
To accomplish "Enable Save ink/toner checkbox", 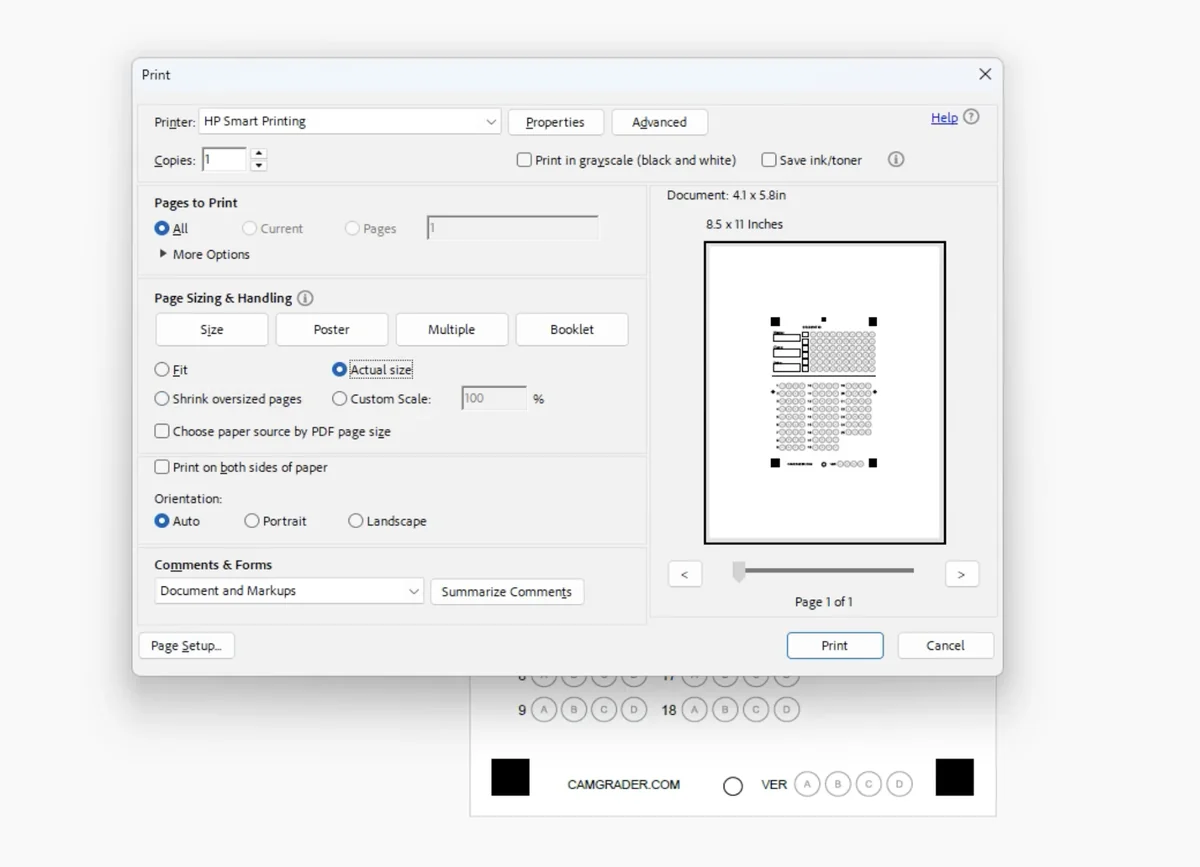I will point(768,160).
